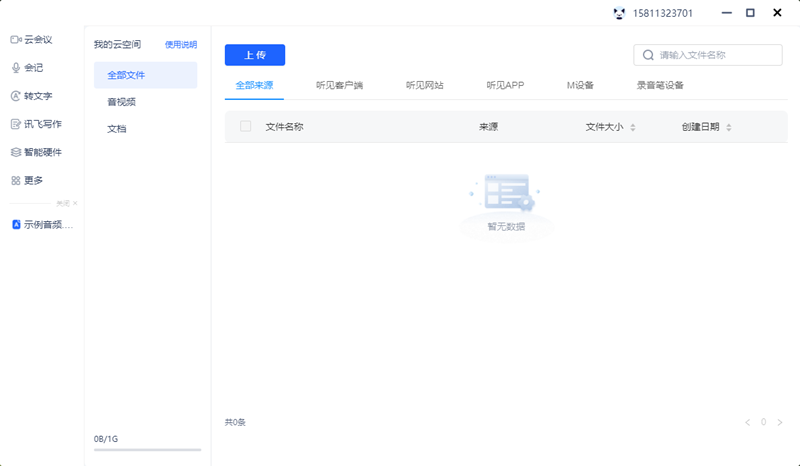Switch to the 录音笔设备 tab
800x466 pixels.
tap(660, 85)
